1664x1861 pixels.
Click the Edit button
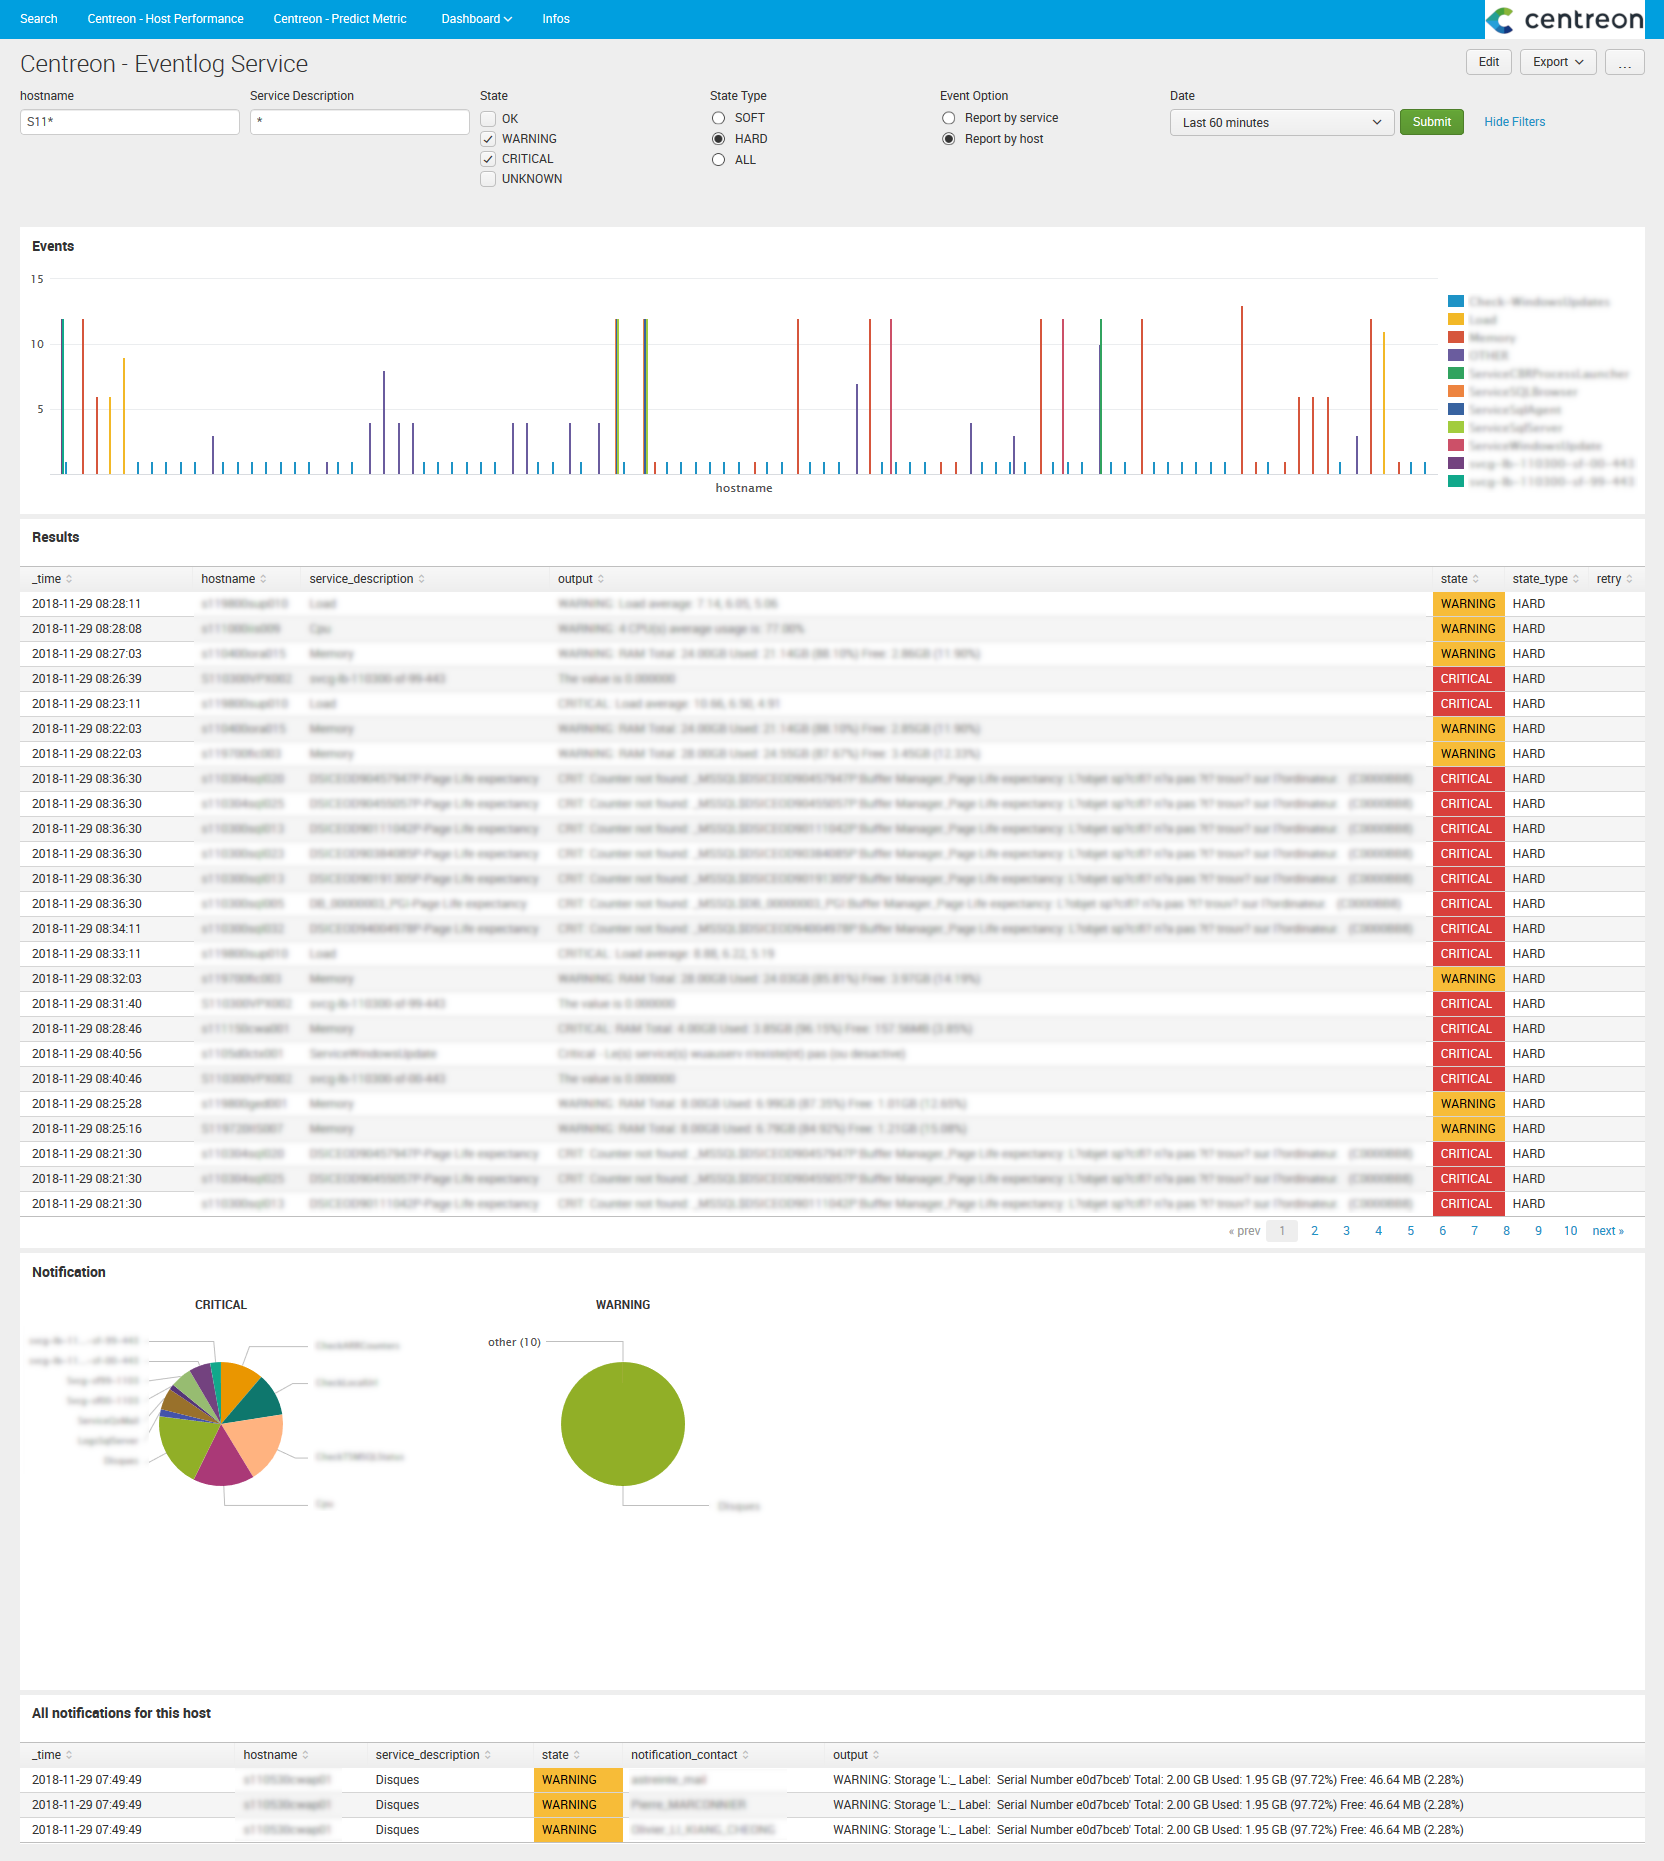1488,62
